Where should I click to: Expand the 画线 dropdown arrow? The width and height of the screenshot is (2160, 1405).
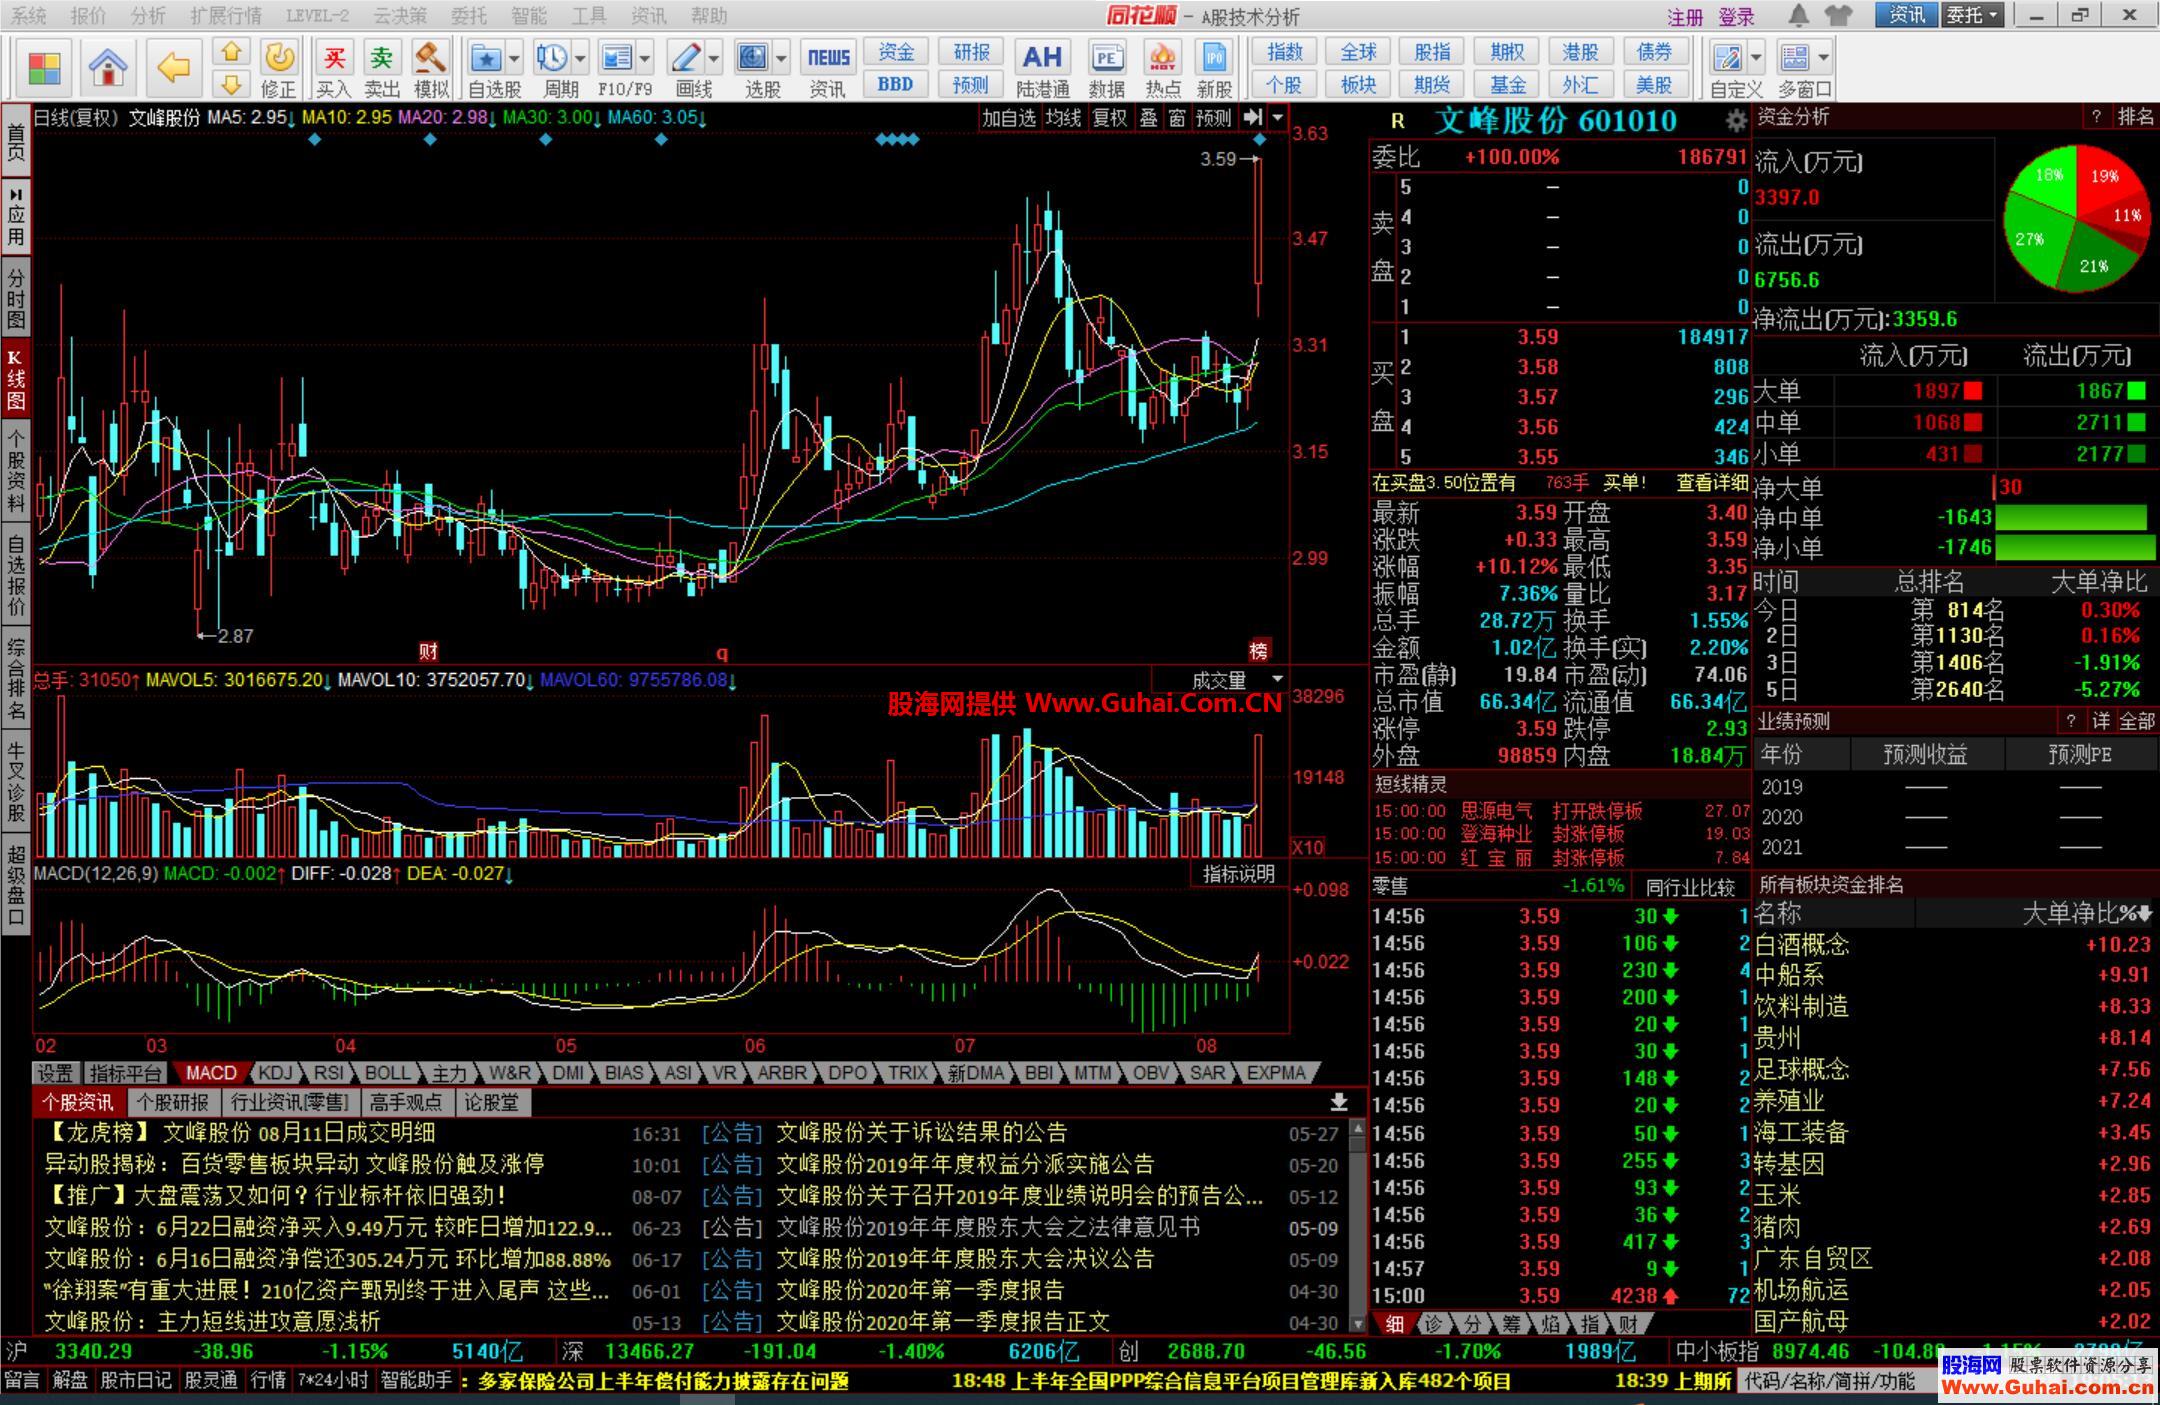pos(713,57)
